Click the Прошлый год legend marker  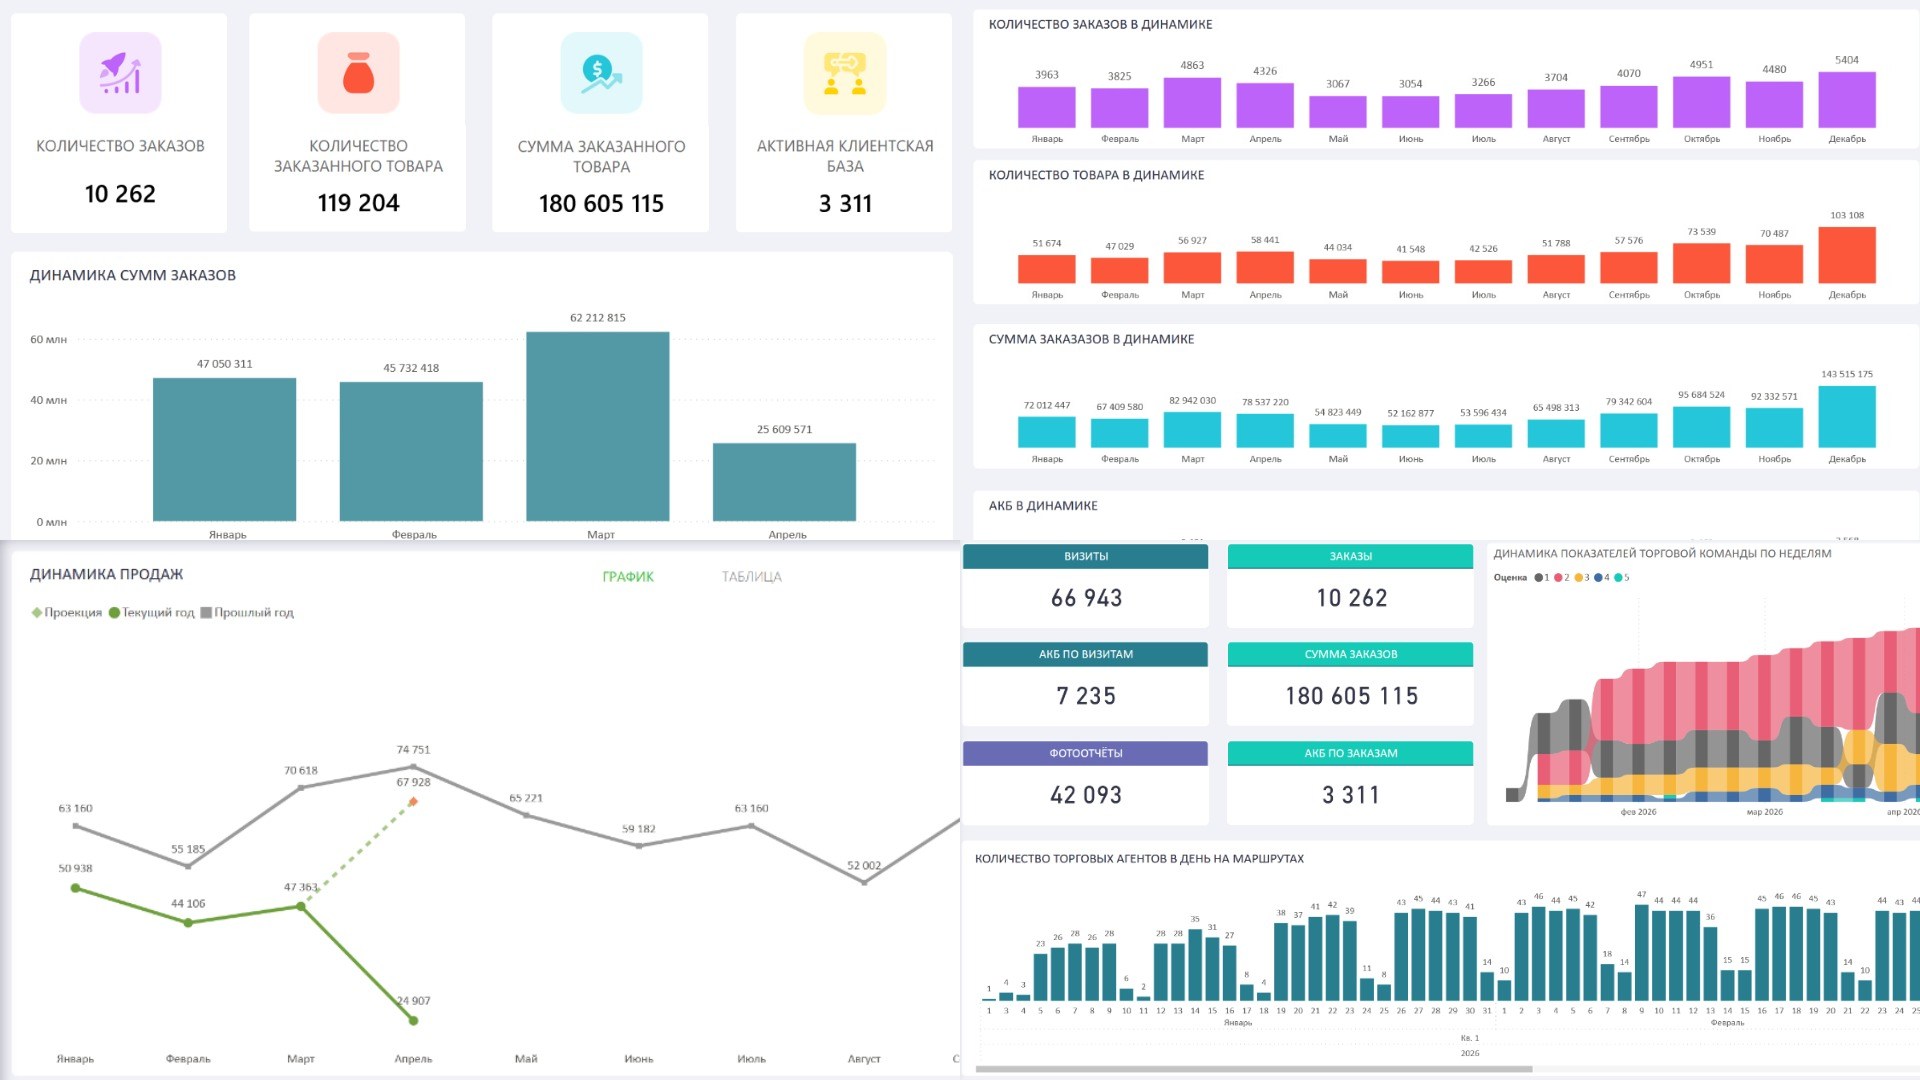click(x=206, y=613)
